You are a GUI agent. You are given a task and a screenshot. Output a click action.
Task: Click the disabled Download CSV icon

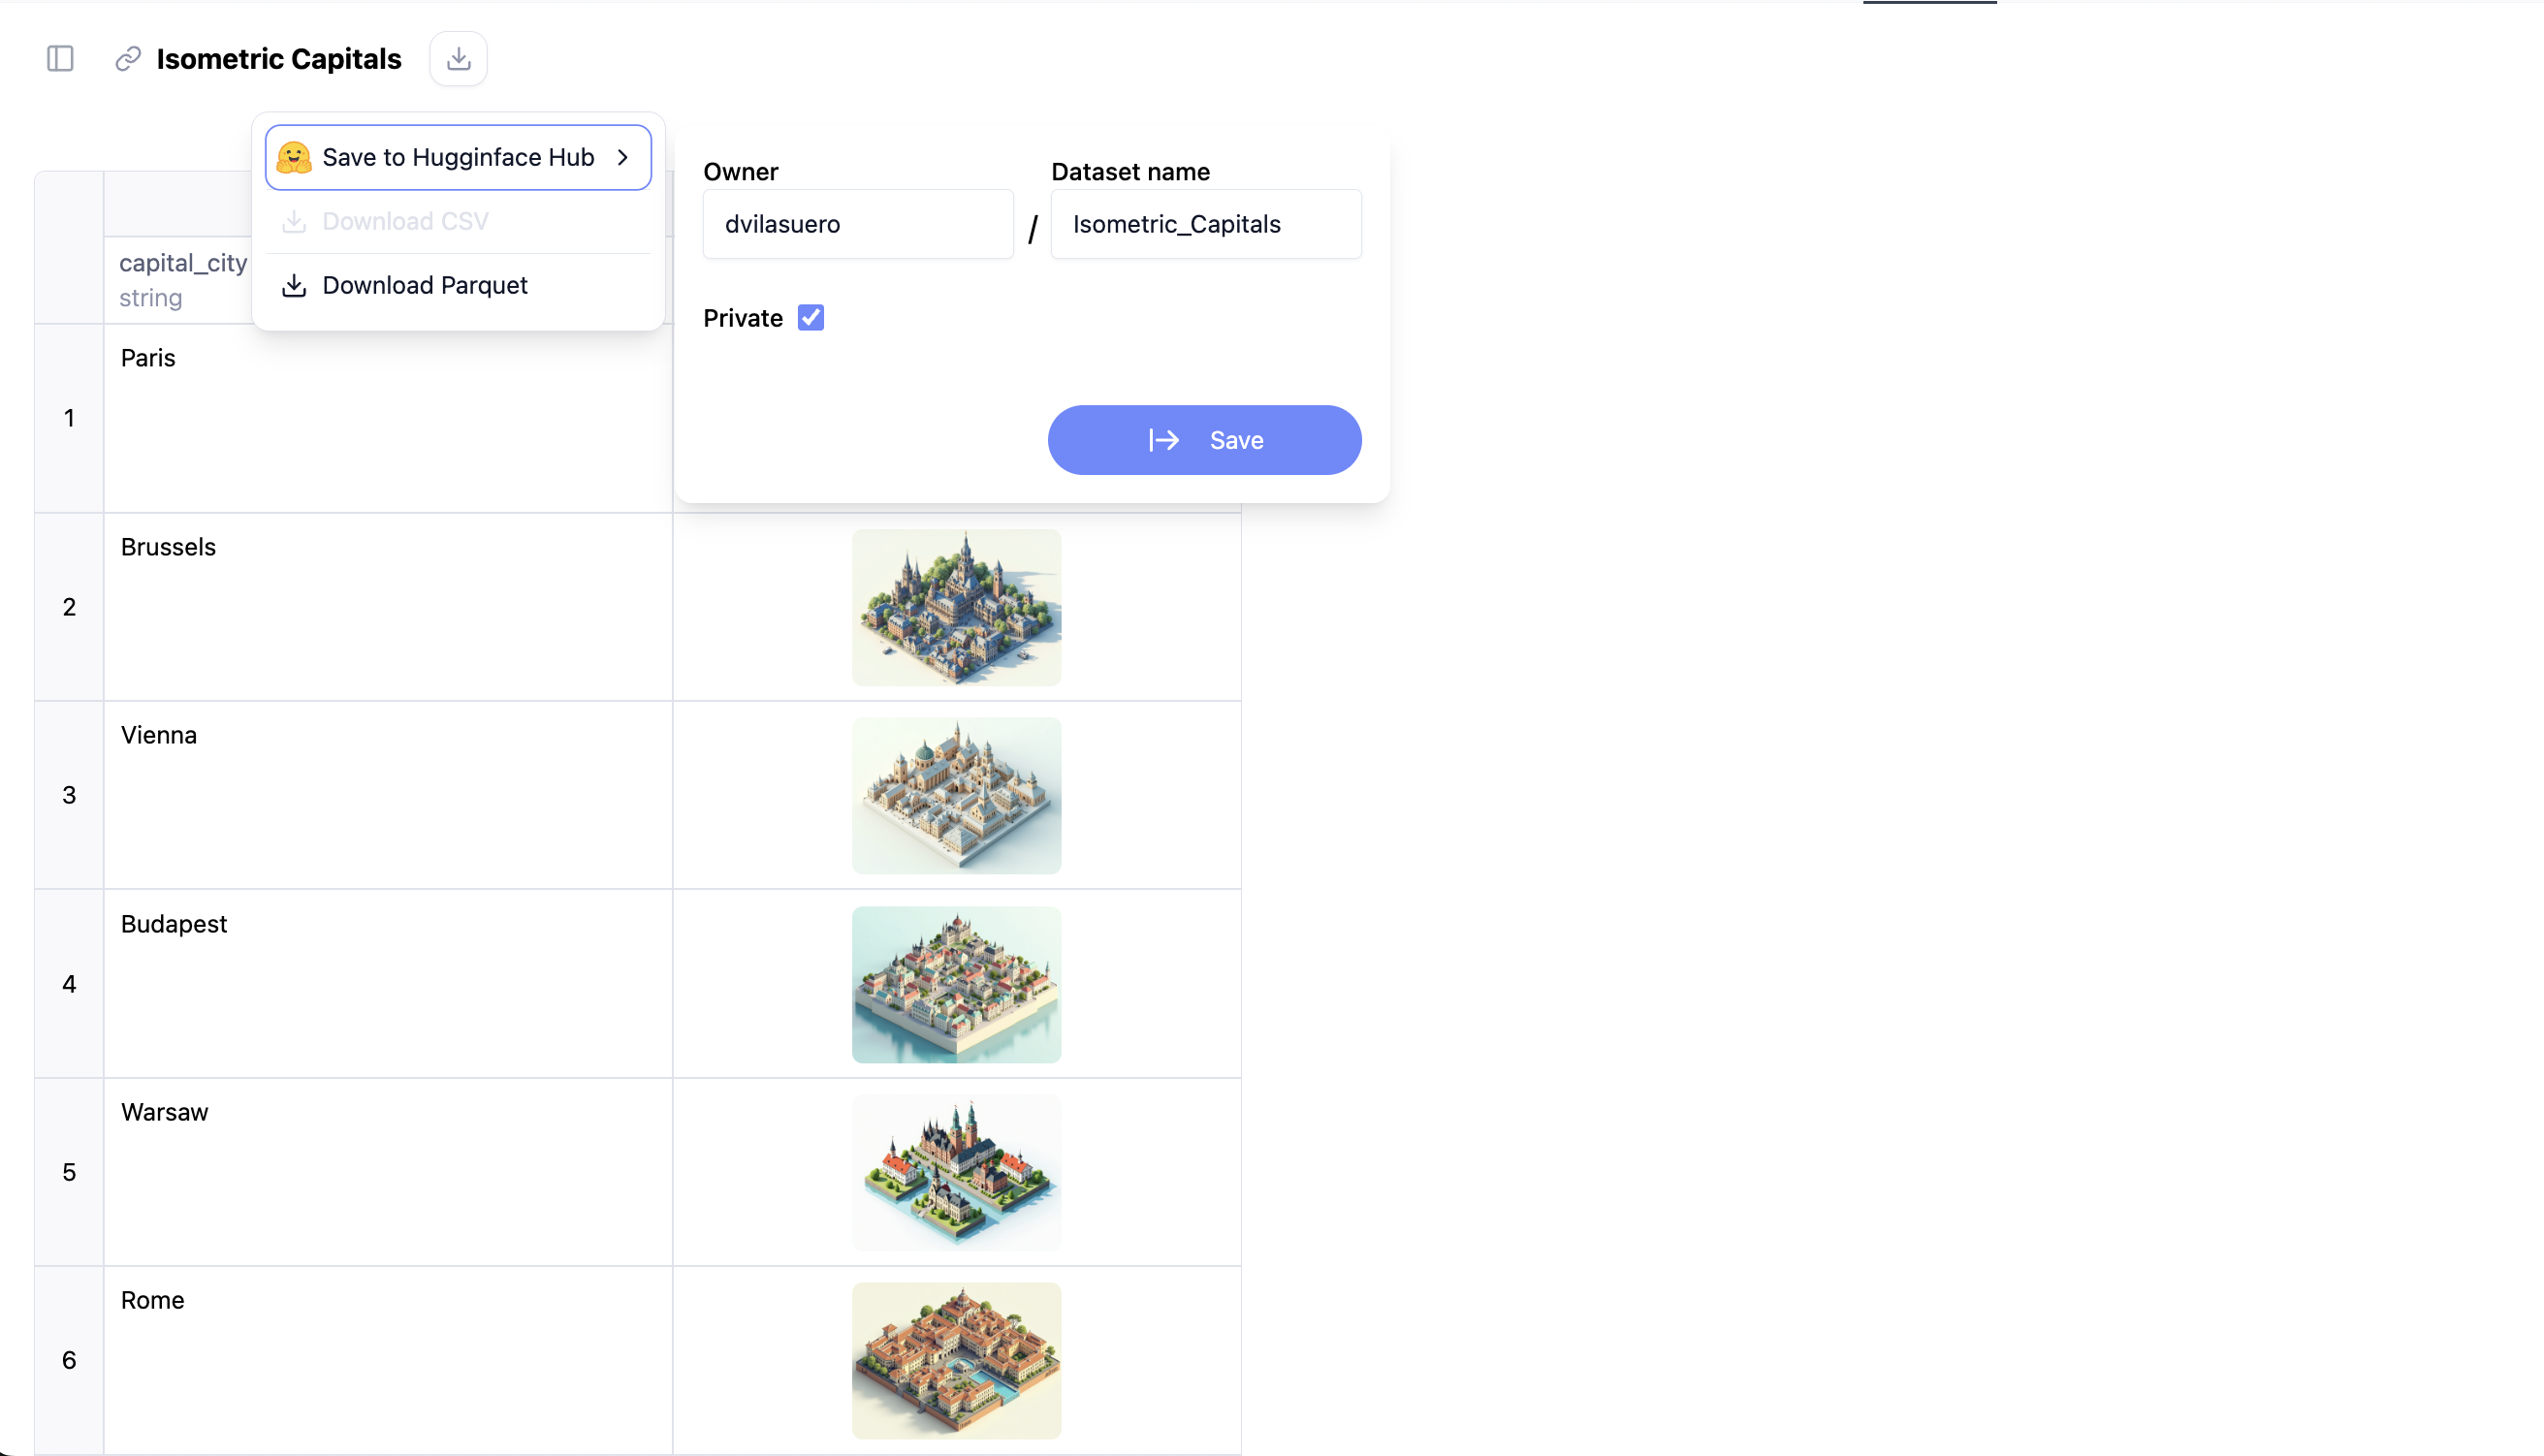click(294, 221)
